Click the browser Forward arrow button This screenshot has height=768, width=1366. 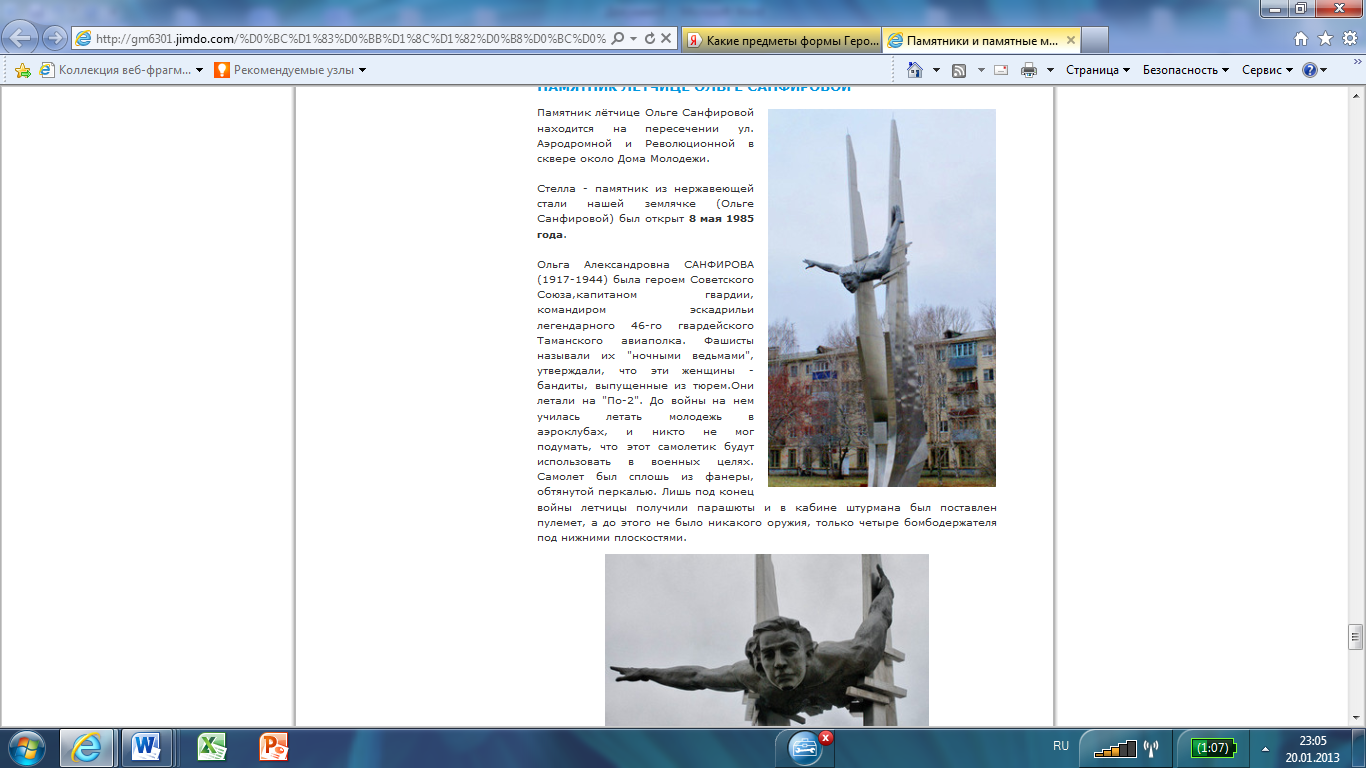tap(55, 38)
